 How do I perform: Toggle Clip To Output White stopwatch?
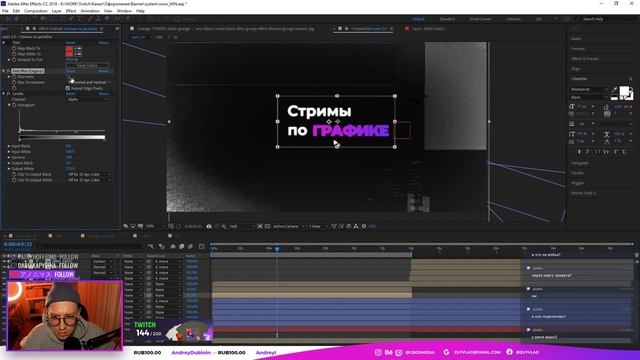click(14, 180)
